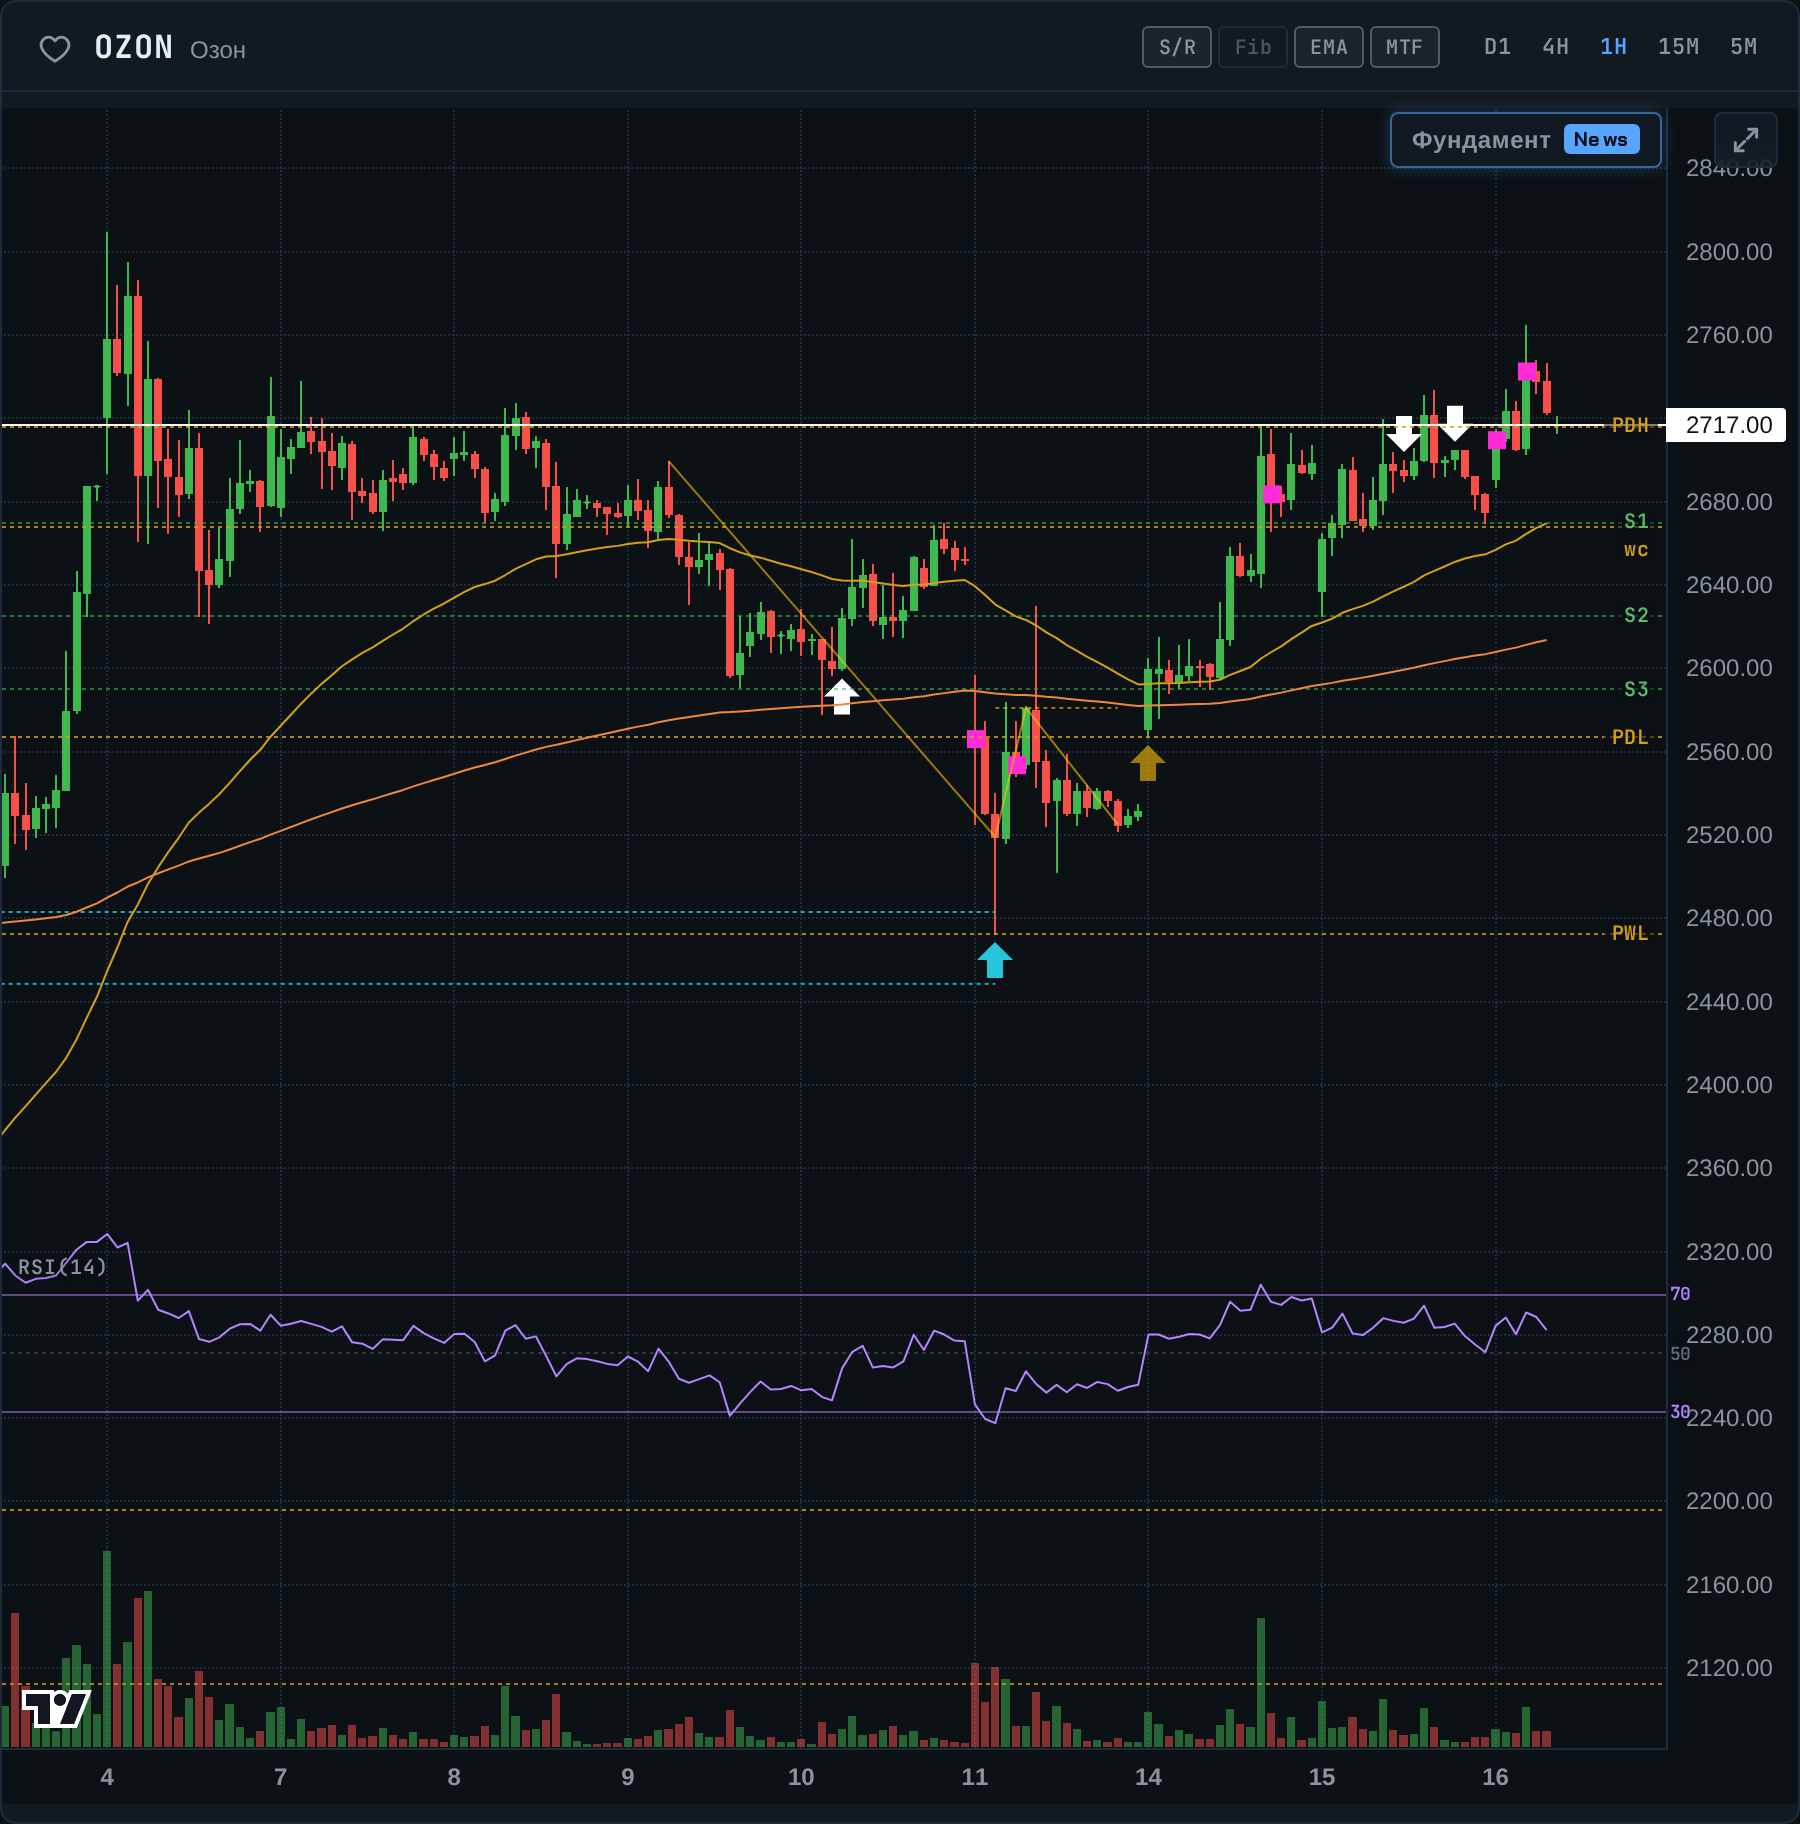Screen dimensions: 1800x1824
Task: Select the brown up-arrow signal near date 14
Action: pyautogui.click(x=1148, y=763)
